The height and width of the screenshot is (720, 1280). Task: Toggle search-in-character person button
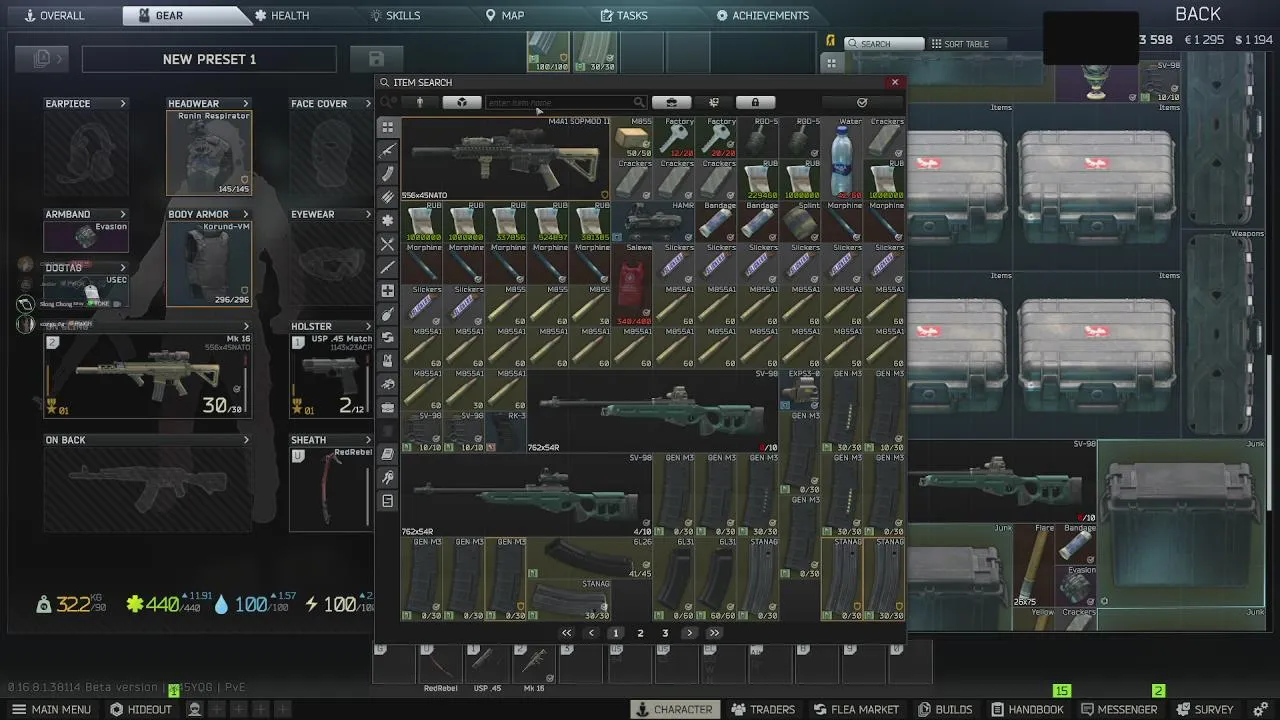(420, 102)
